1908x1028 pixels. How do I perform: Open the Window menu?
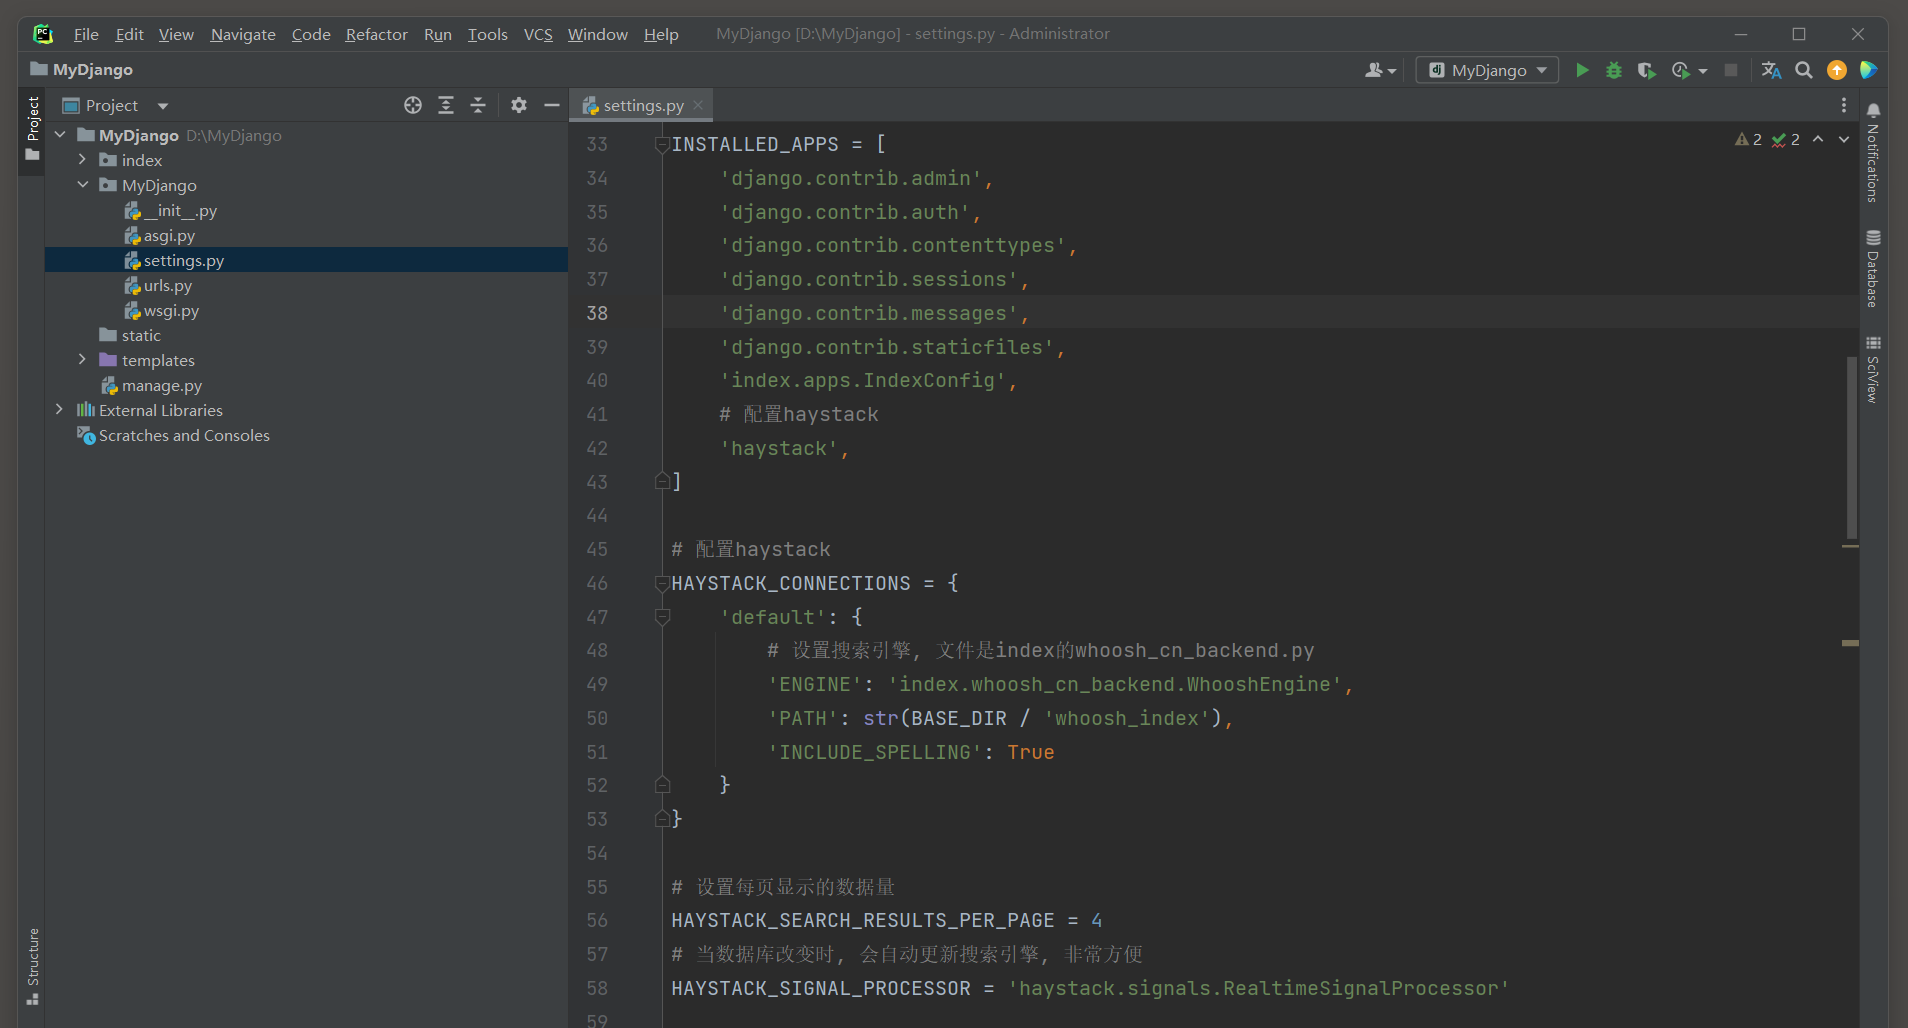[597, 34]
